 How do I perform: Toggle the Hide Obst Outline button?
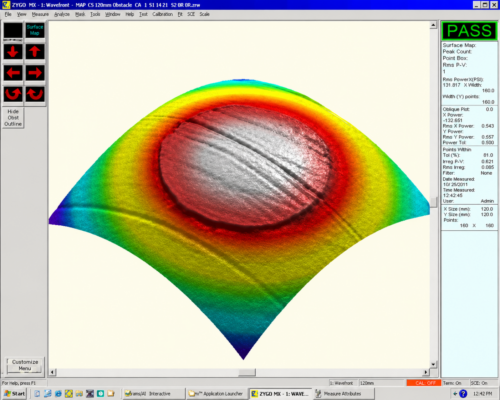[13, 118]
